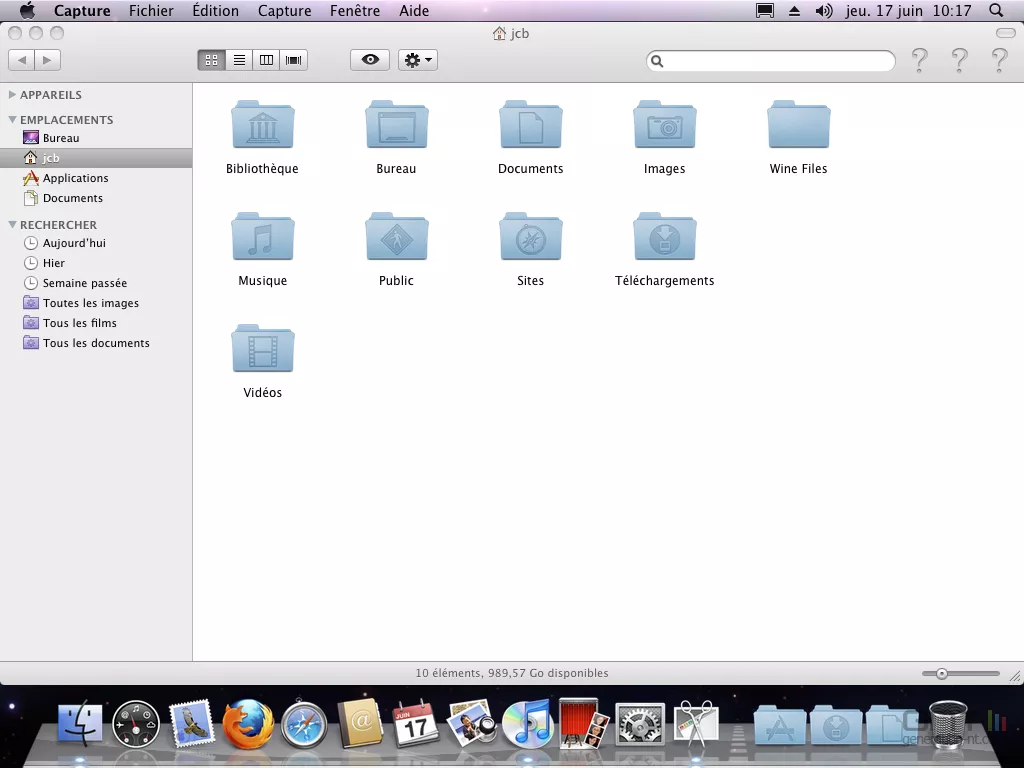1024x768 pixels.
Task: Switch to list view mode
Action: (x=239, y=60)
